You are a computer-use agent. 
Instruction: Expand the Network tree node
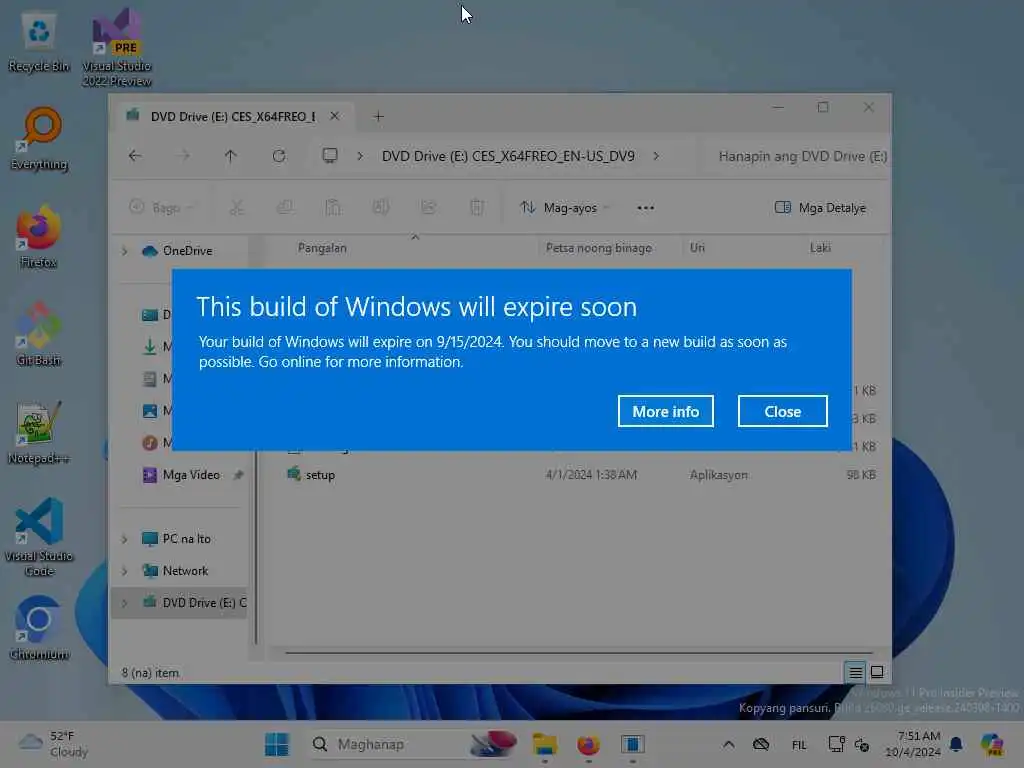coord(125,571)
